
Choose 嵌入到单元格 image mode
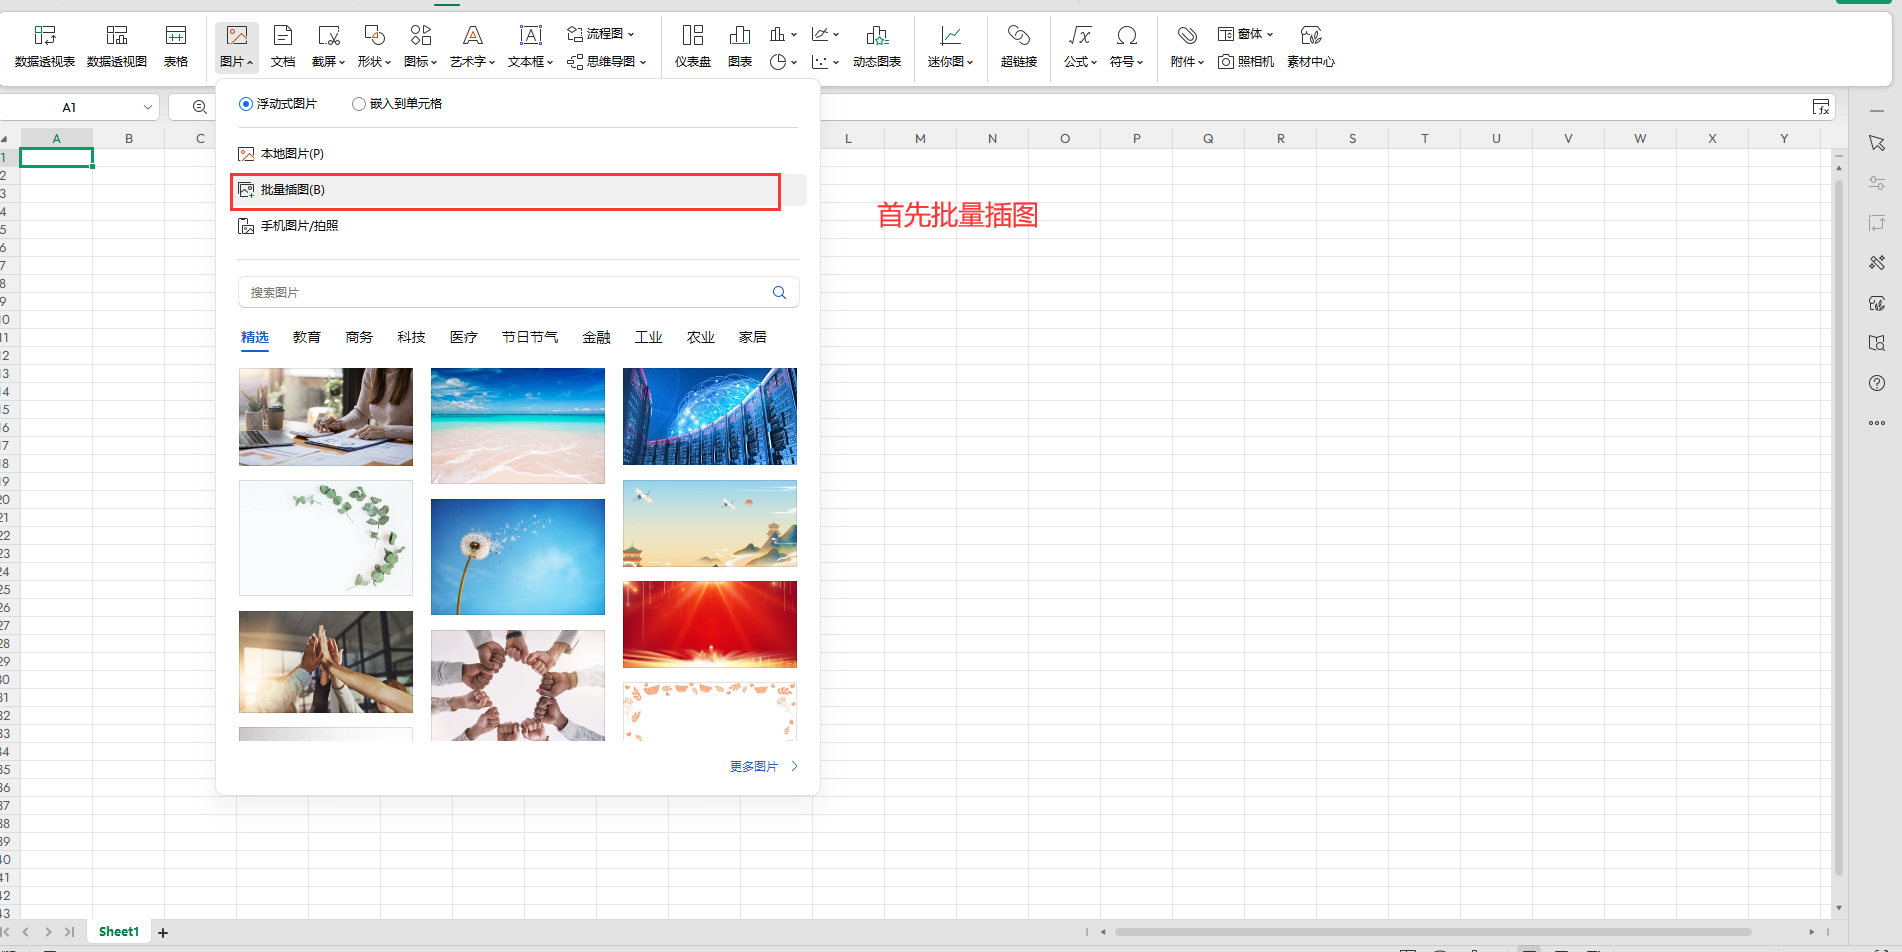(x=358, y=103)
